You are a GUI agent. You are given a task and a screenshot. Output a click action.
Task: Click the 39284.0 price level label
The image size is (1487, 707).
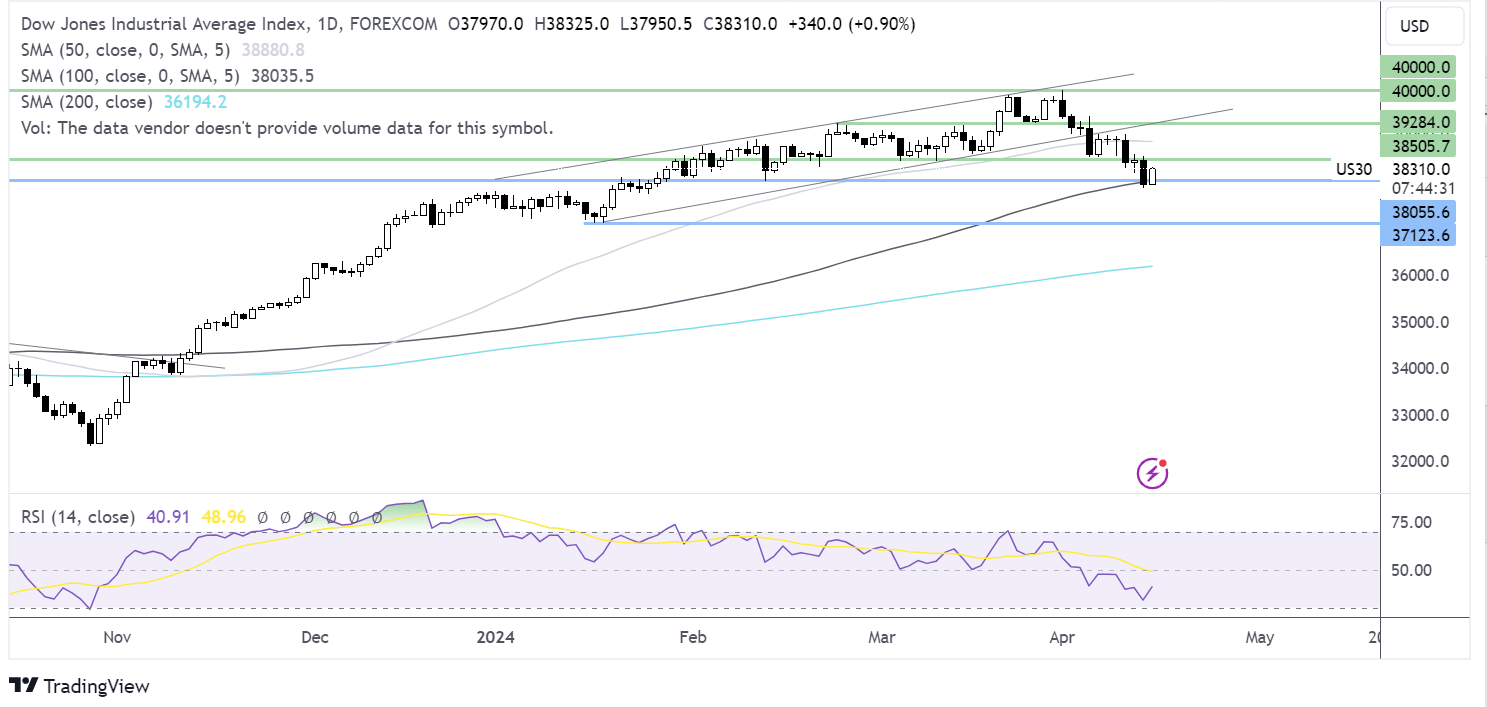tap(1418, 121)
